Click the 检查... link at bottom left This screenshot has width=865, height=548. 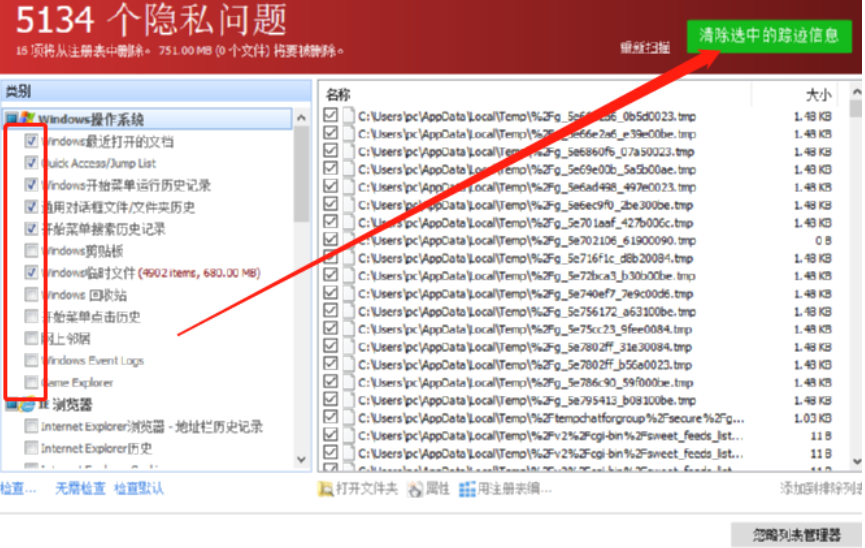(18, 488)
